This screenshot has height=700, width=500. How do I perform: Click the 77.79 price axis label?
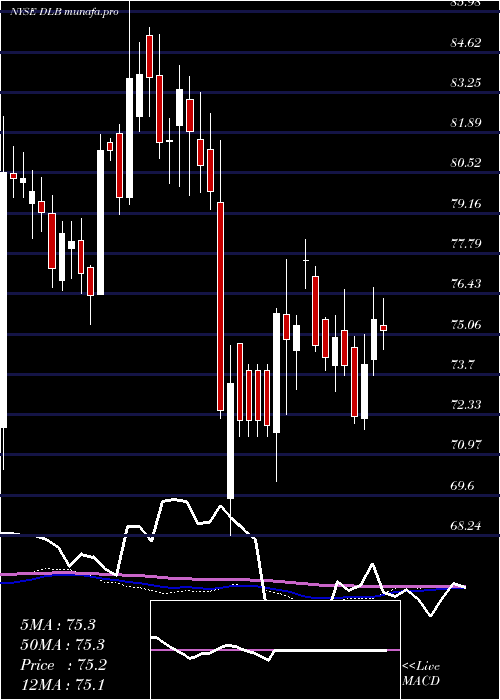466,244
